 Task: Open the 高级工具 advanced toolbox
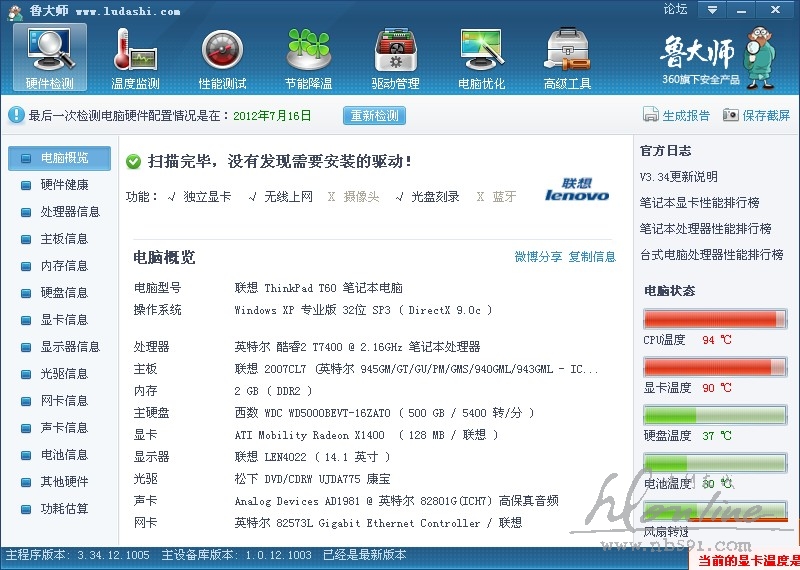tap(567, 58)
